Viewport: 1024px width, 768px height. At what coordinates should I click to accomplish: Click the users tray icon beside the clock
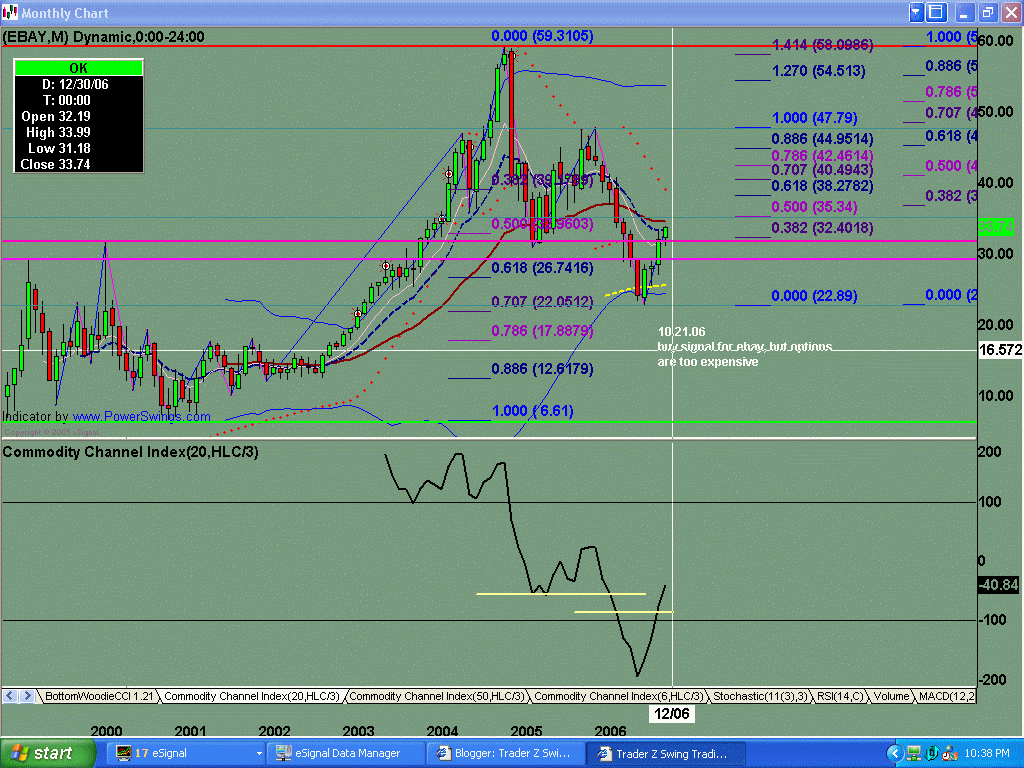(x=950, y=754)
